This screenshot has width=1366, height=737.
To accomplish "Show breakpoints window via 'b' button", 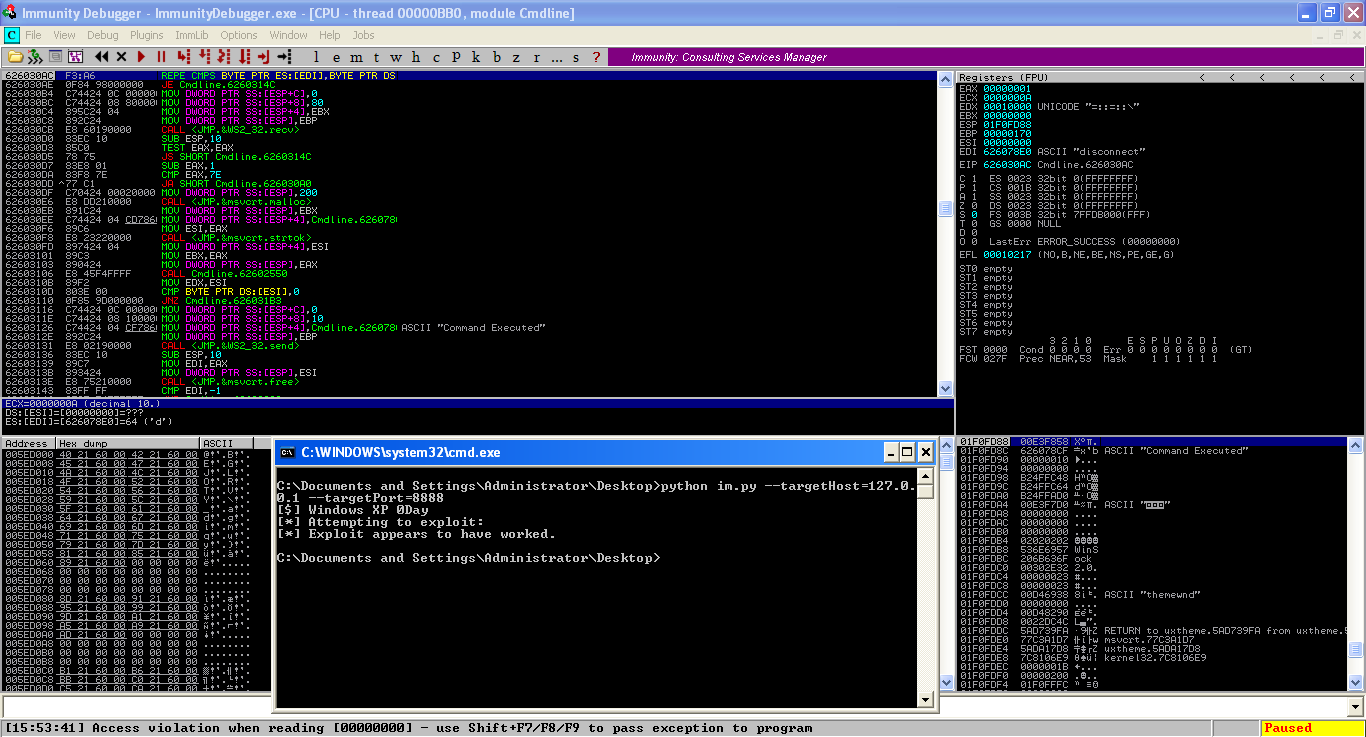I will pos(497,57).
